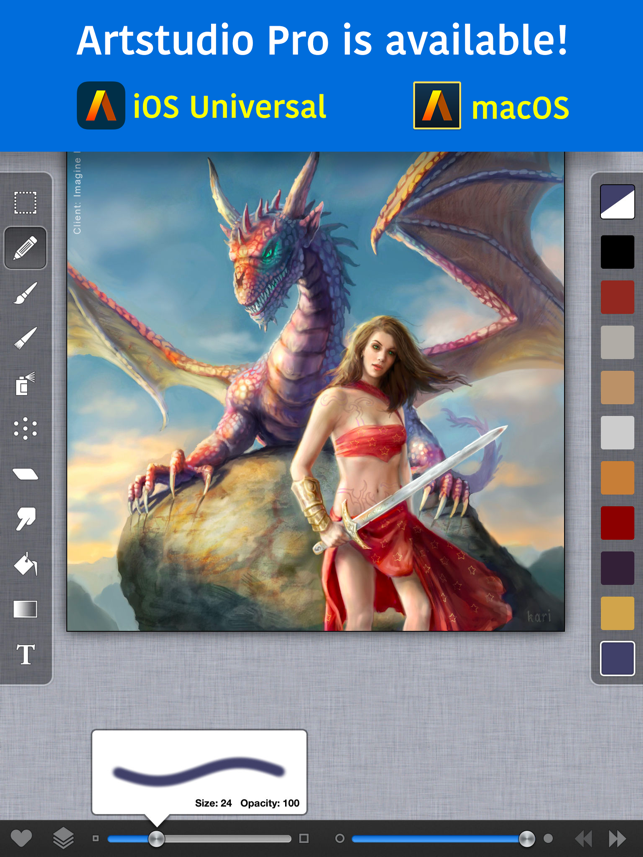This screenshot has height=857, width=643.
Task: Click the opacity slider knob
Action: [527, 838]
